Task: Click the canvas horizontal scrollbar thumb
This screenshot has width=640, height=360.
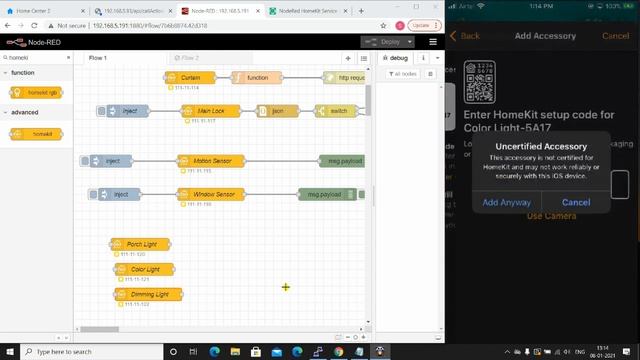Action: [99, 329]
